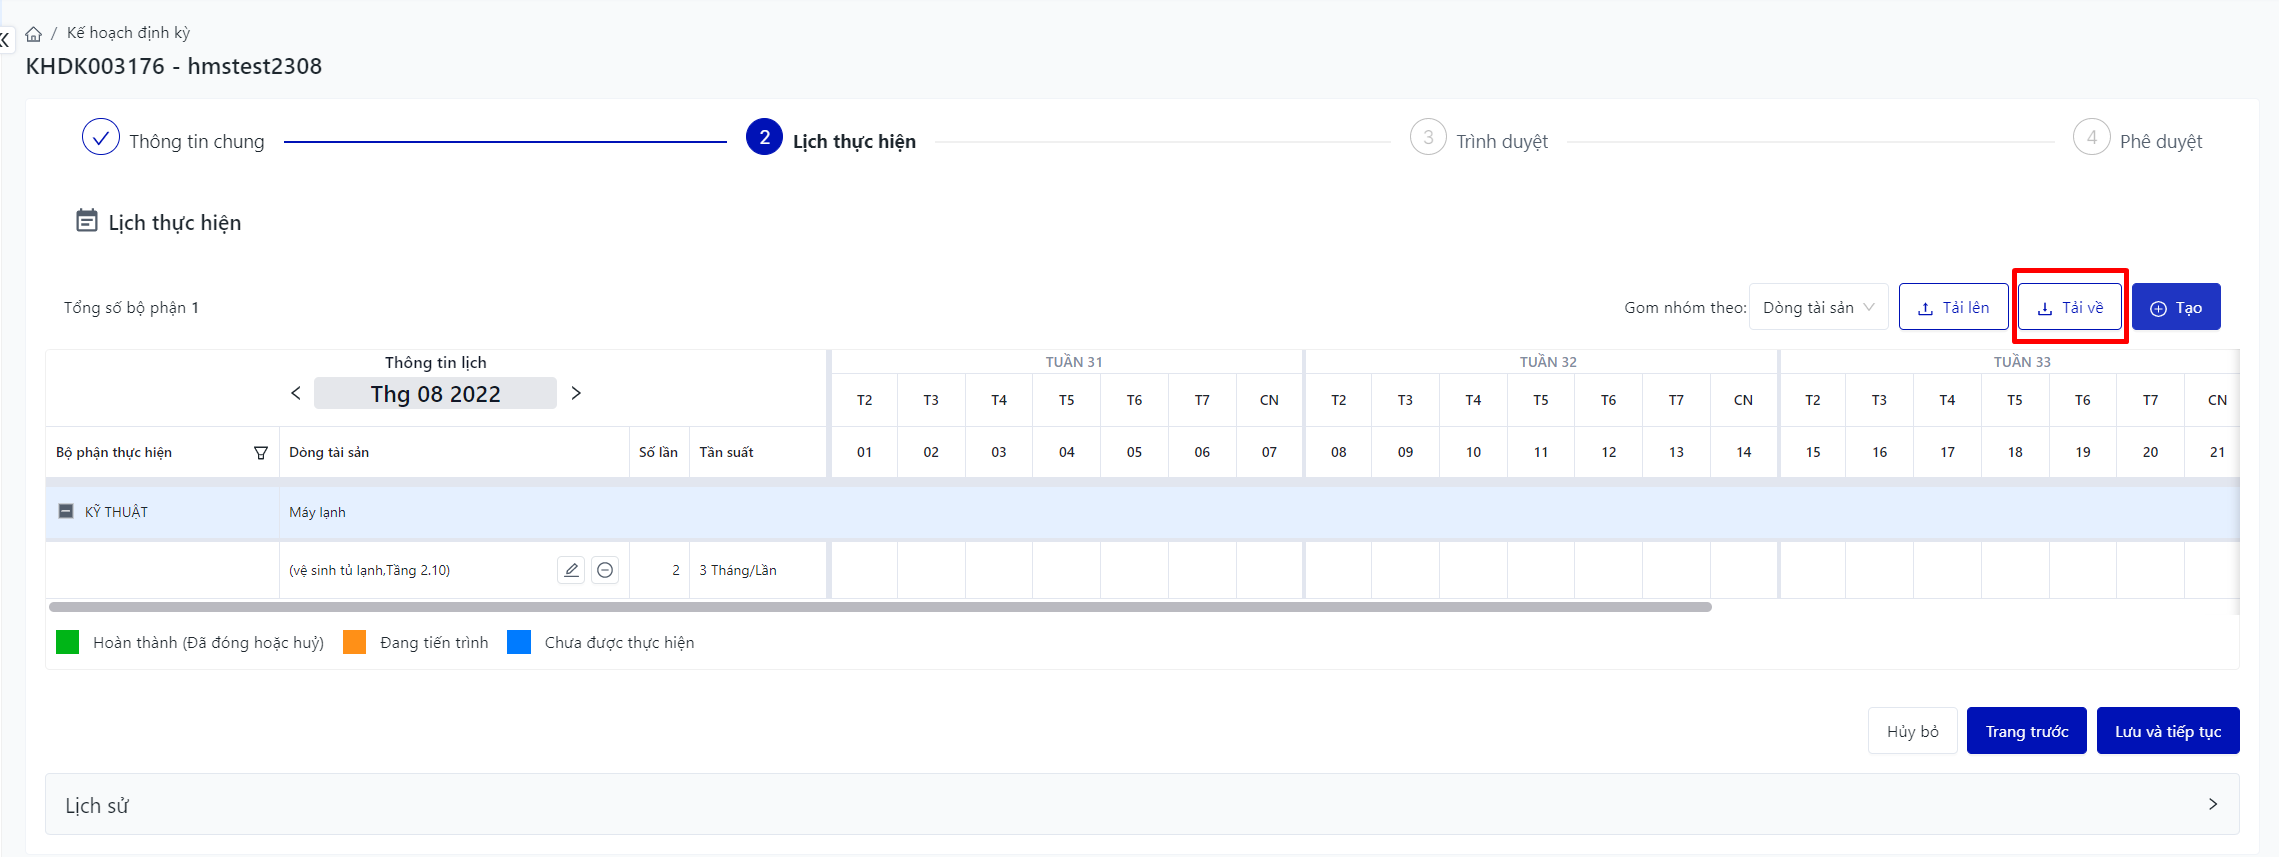The width and height of the screenshot is (2279, 857).
Task: Open the Thg 08 2022 month picker
Action: click(x=435, y=394)
